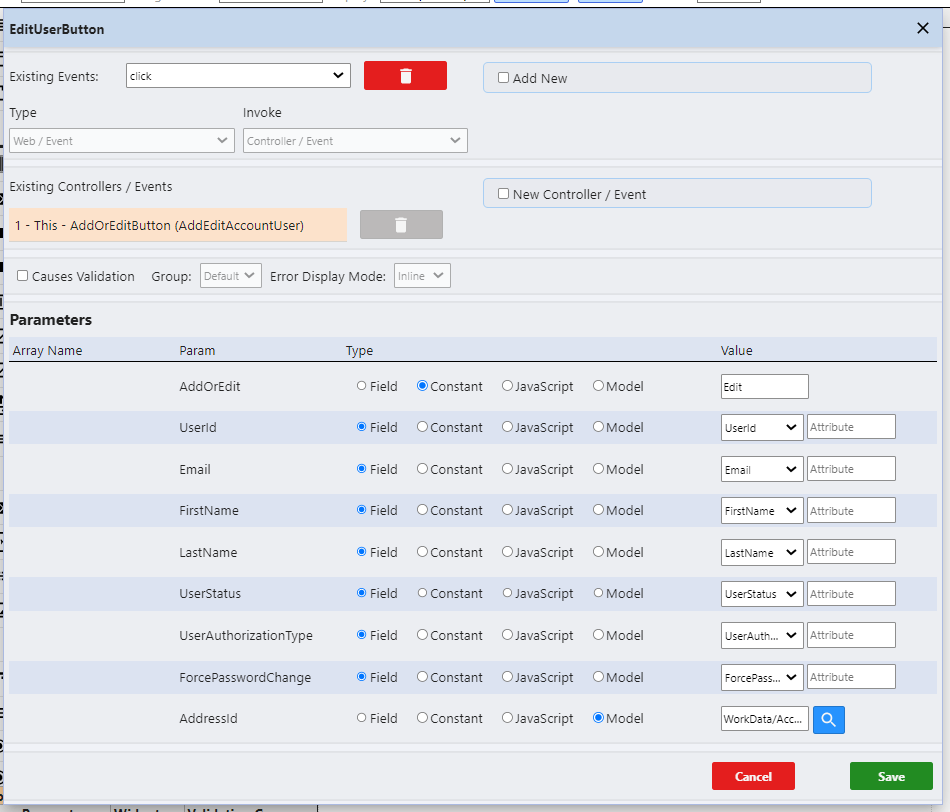Image resolution: width=950 pixels, height=812 pixels.
Task: Set UserAuthorizationType type to Model
Action: [x=599, y=634]
